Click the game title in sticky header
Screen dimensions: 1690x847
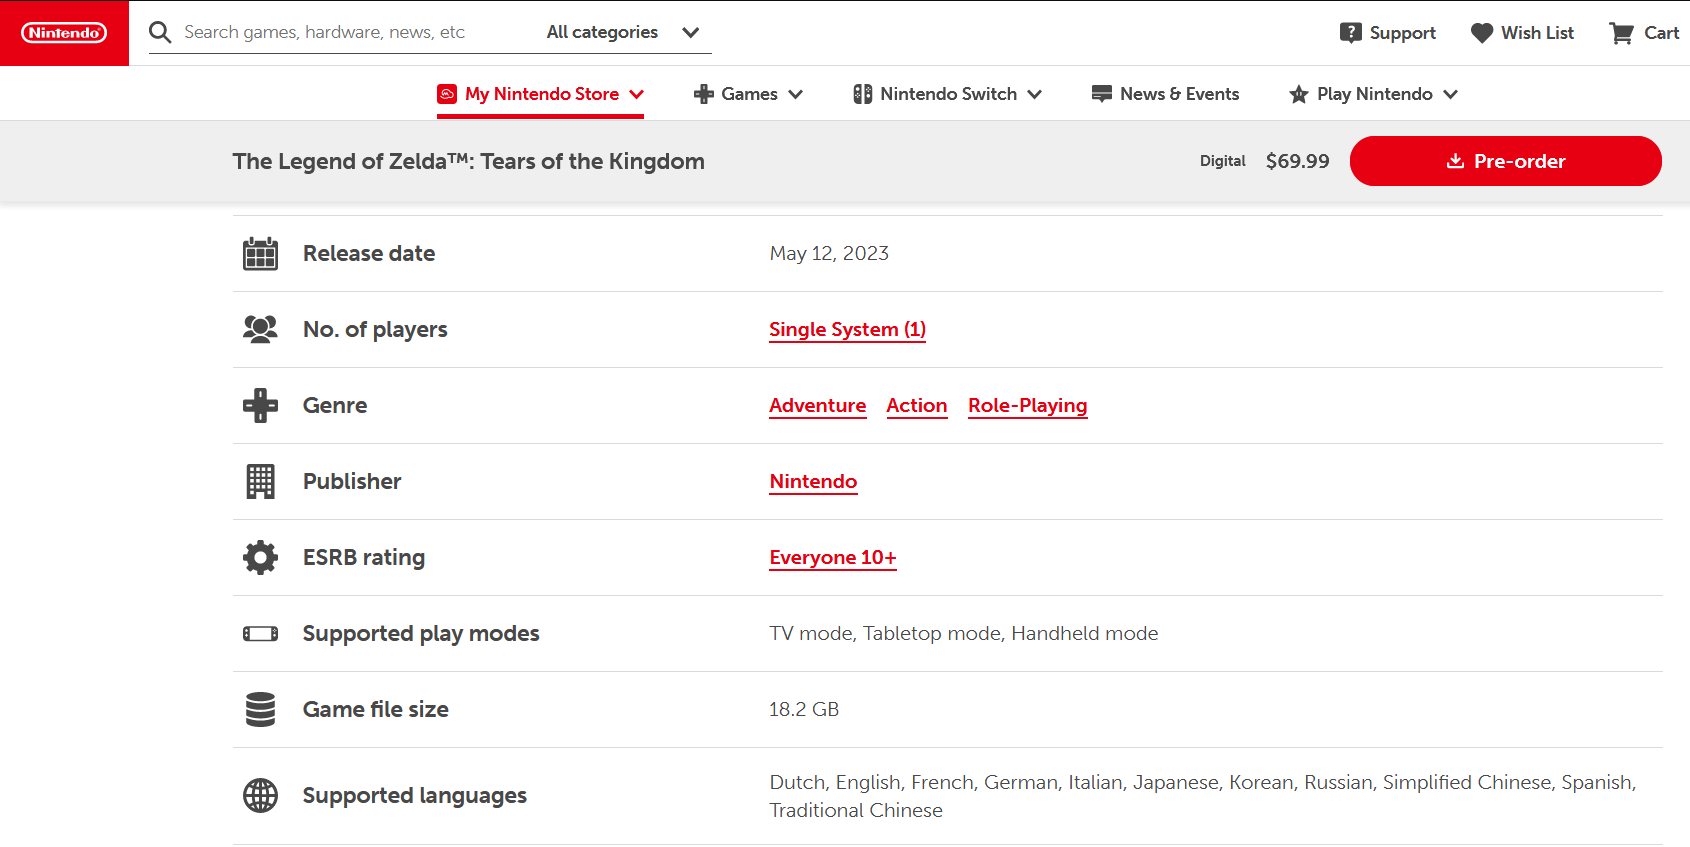click(468, 161)
